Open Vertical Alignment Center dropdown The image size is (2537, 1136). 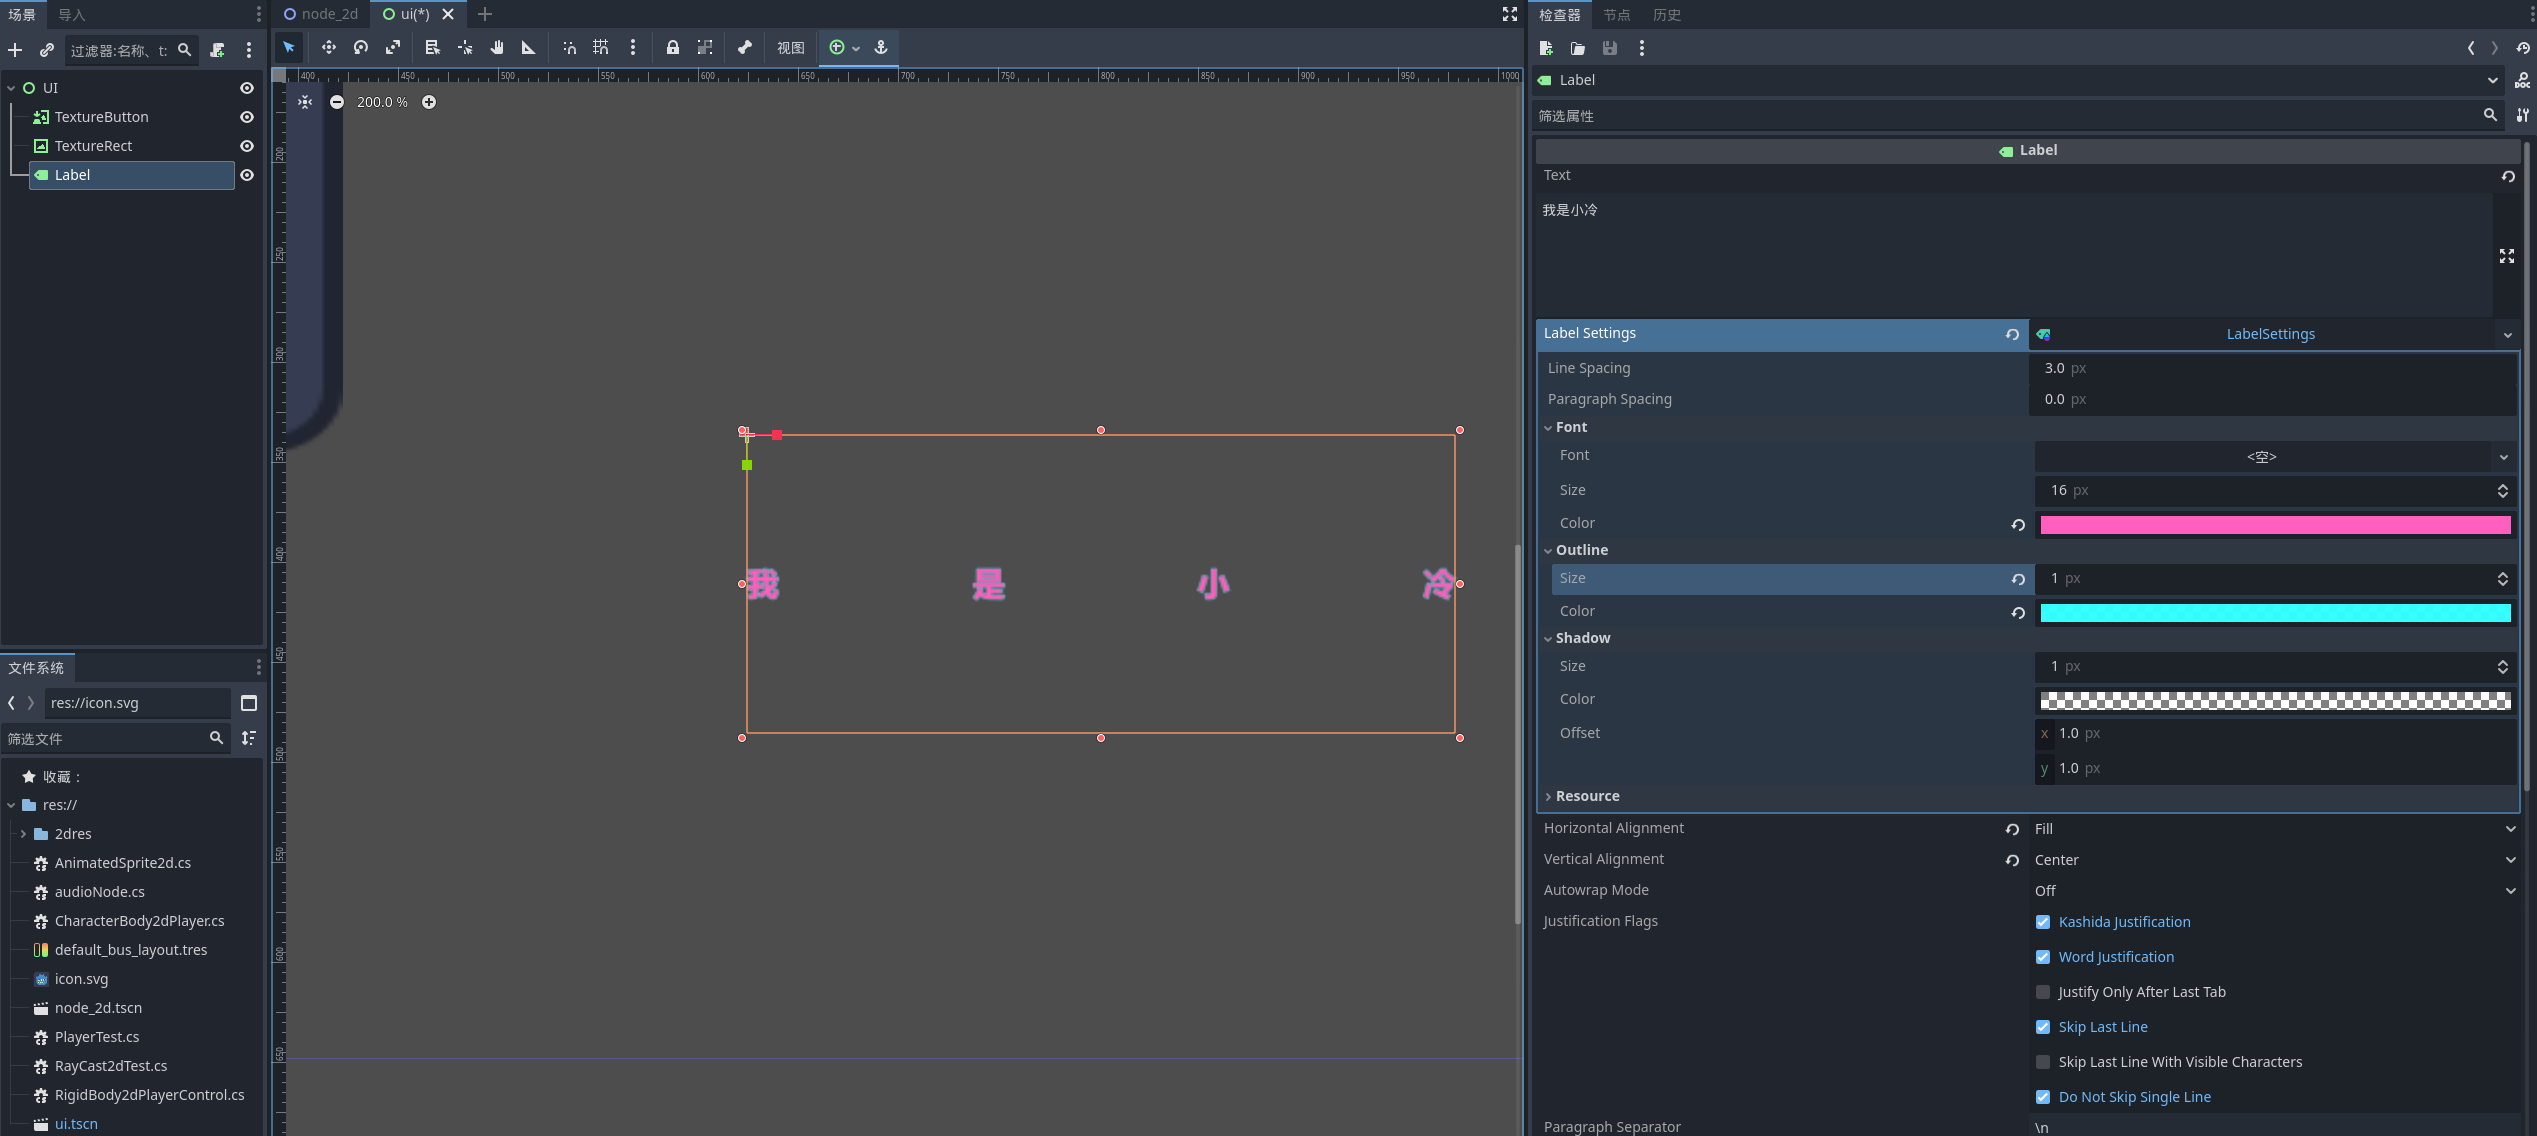2274,860
